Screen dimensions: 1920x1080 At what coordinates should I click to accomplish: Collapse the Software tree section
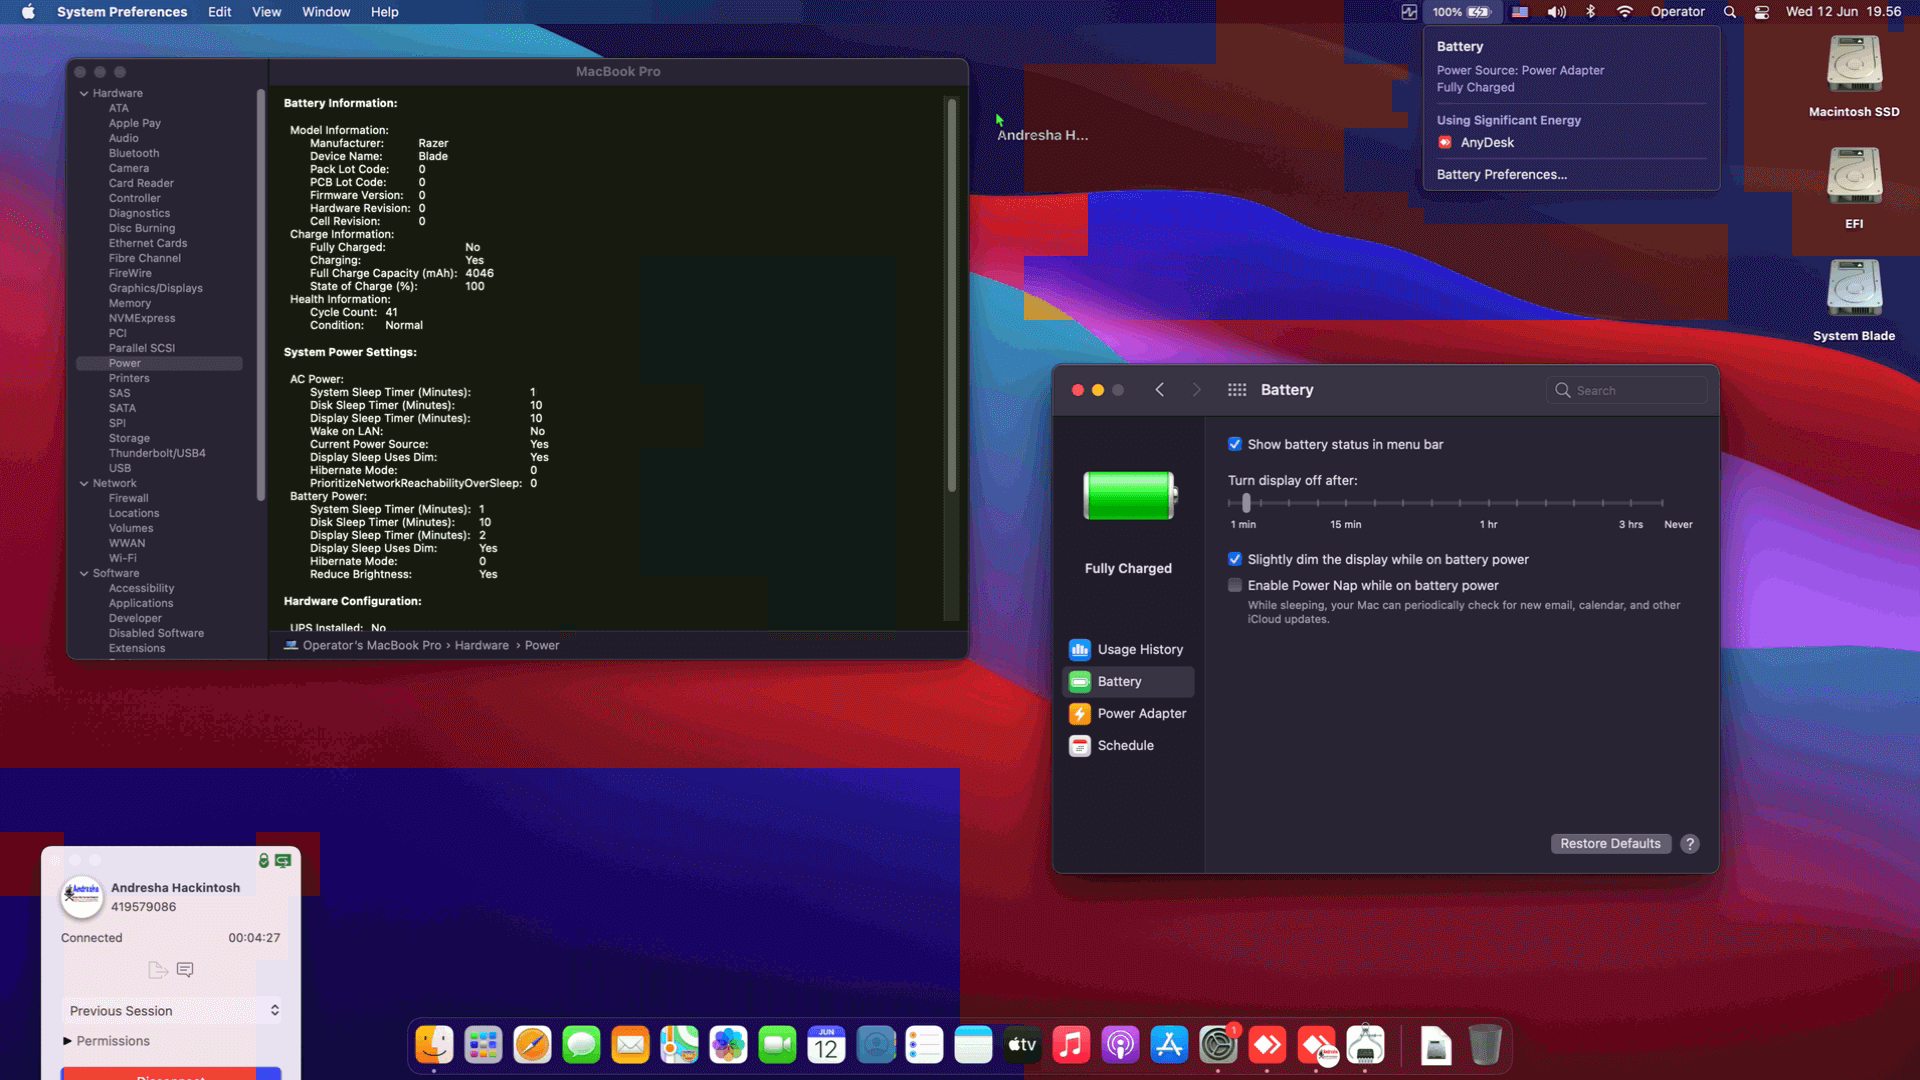84,573
